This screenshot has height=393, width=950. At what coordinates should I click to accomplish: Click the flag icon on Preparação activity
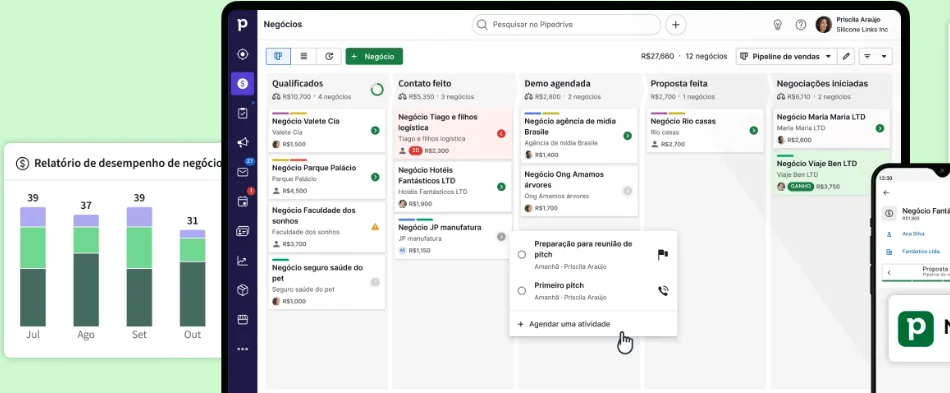[663, 254]
